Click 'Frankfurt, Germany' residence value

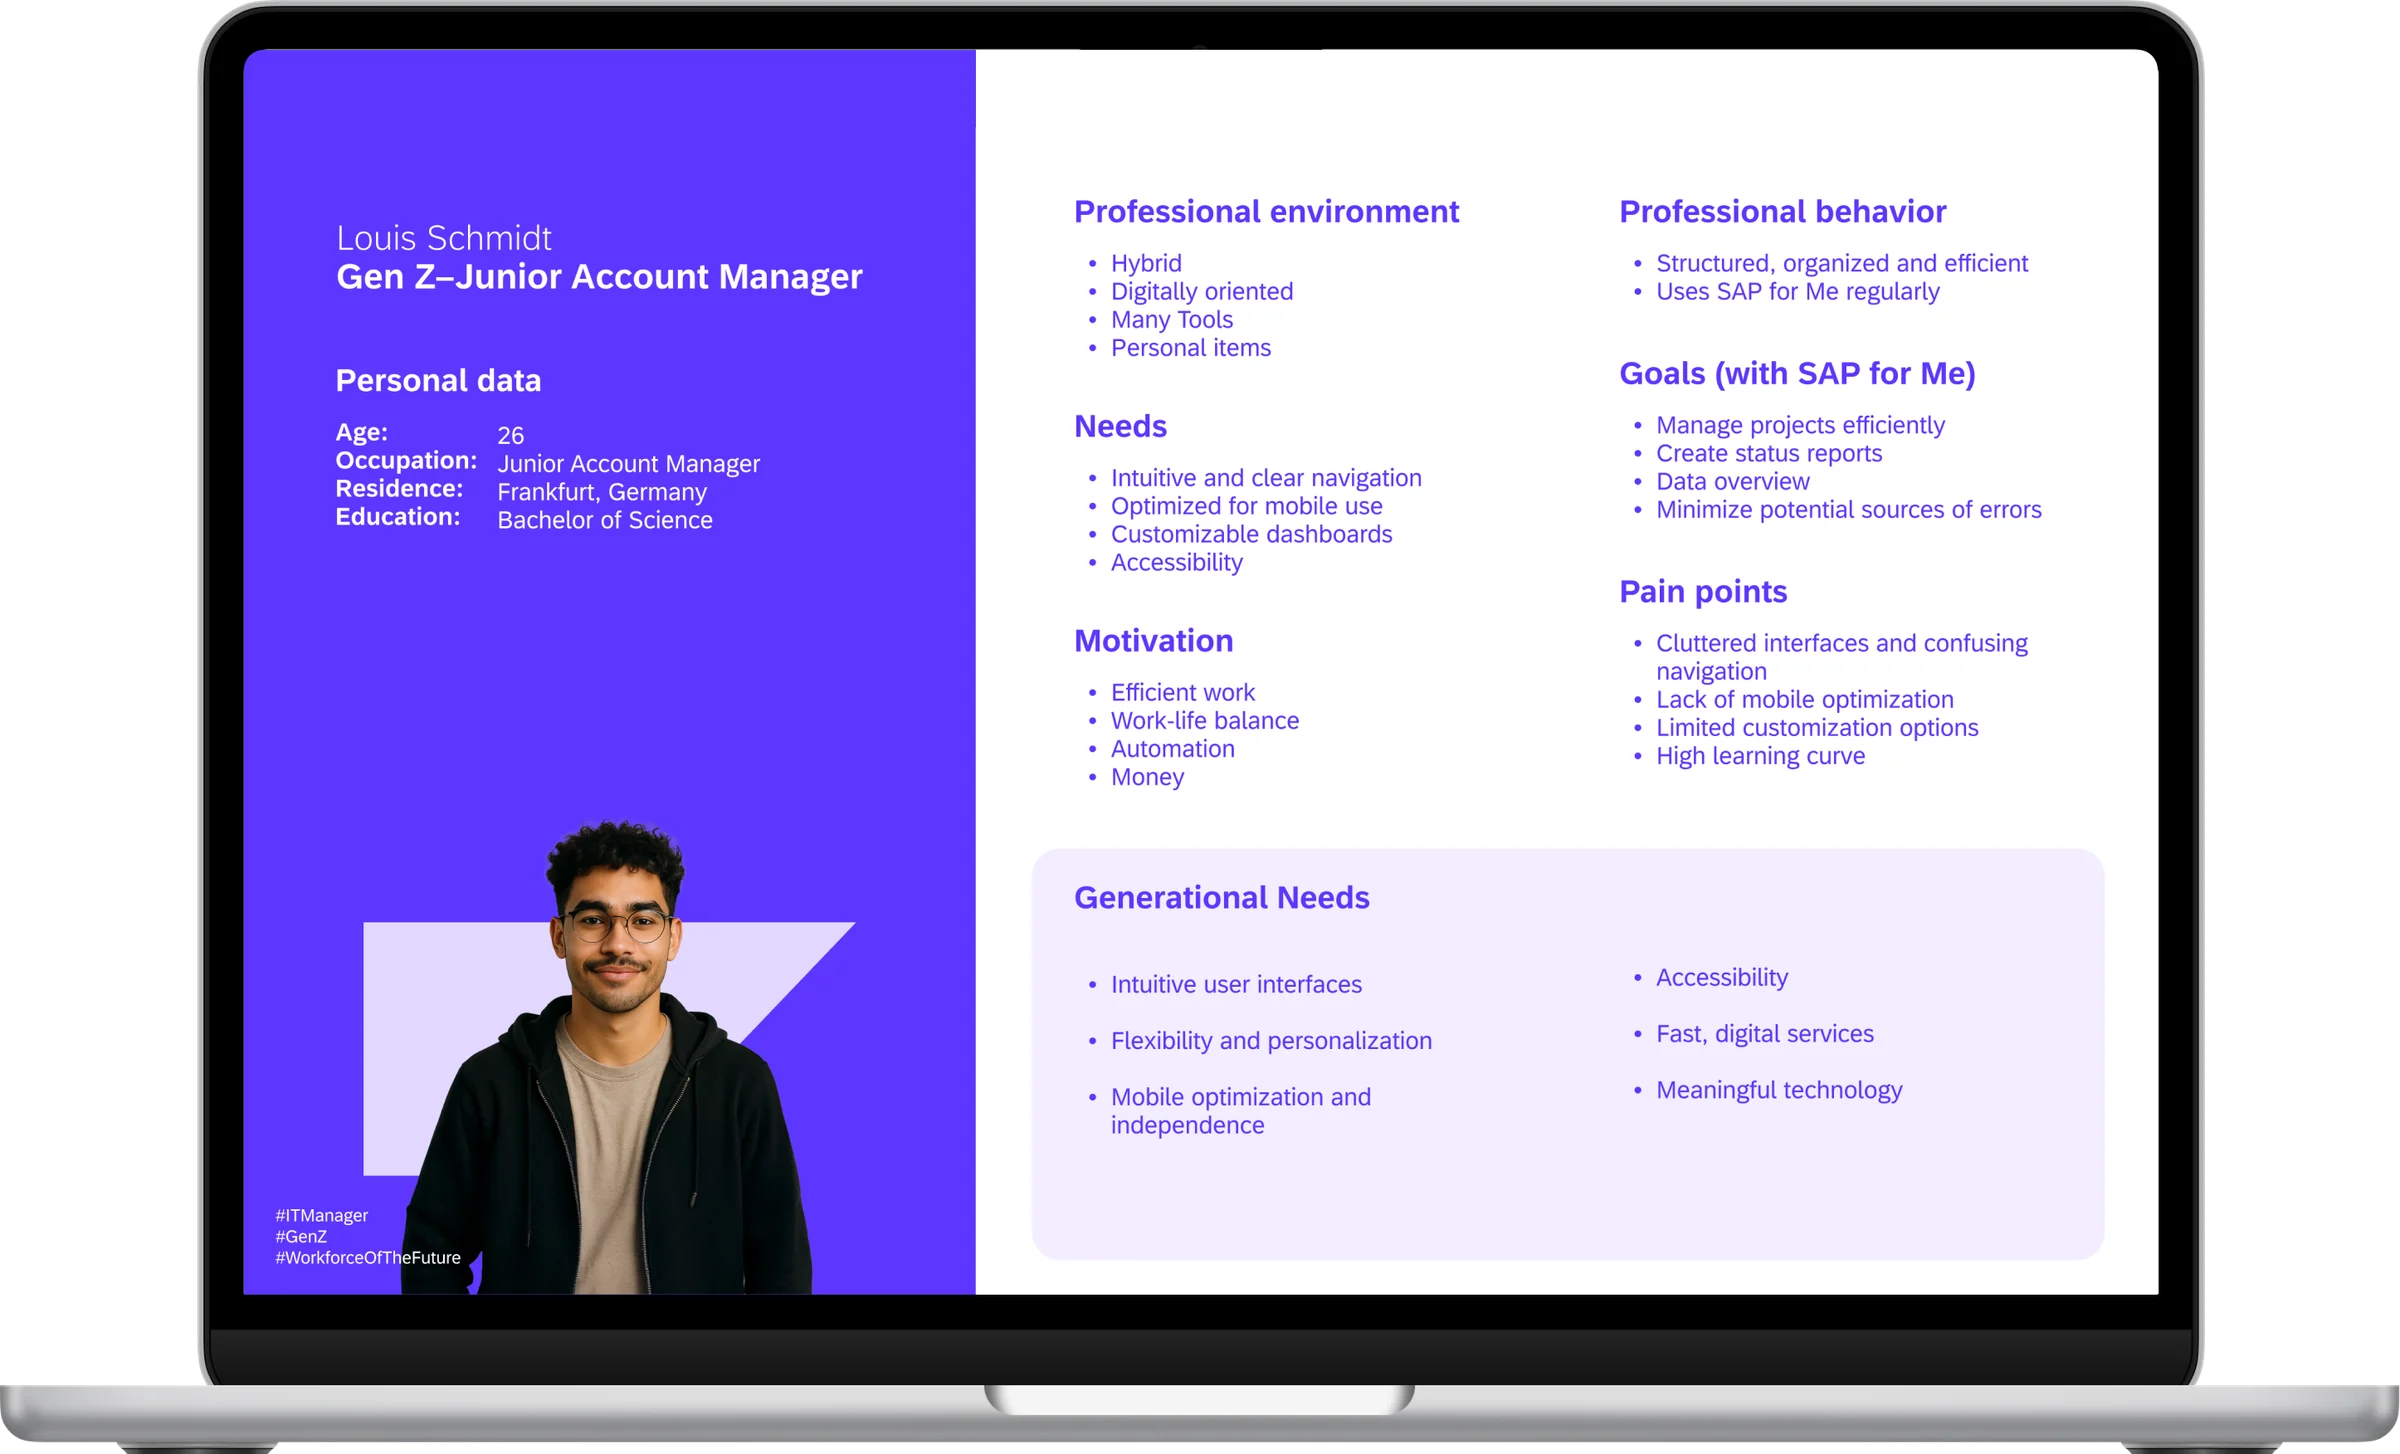(x=602, y=492)
